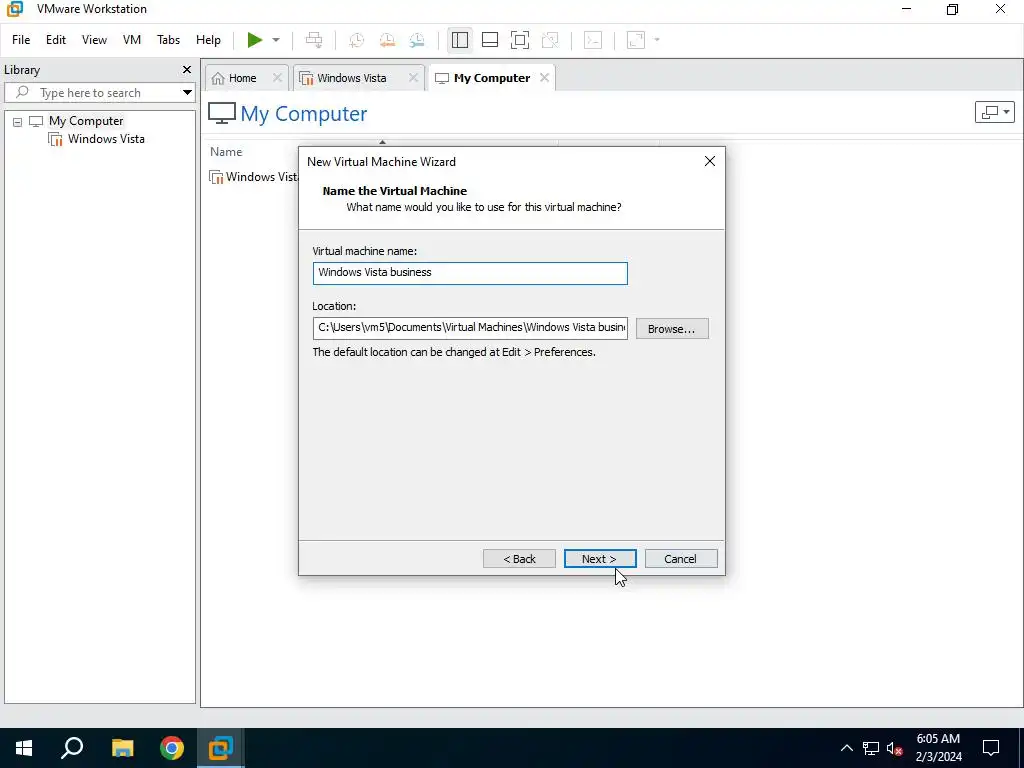Open the stretch display dropdown arrow
Screen dimensions: 1024x768
coord(657,40)
